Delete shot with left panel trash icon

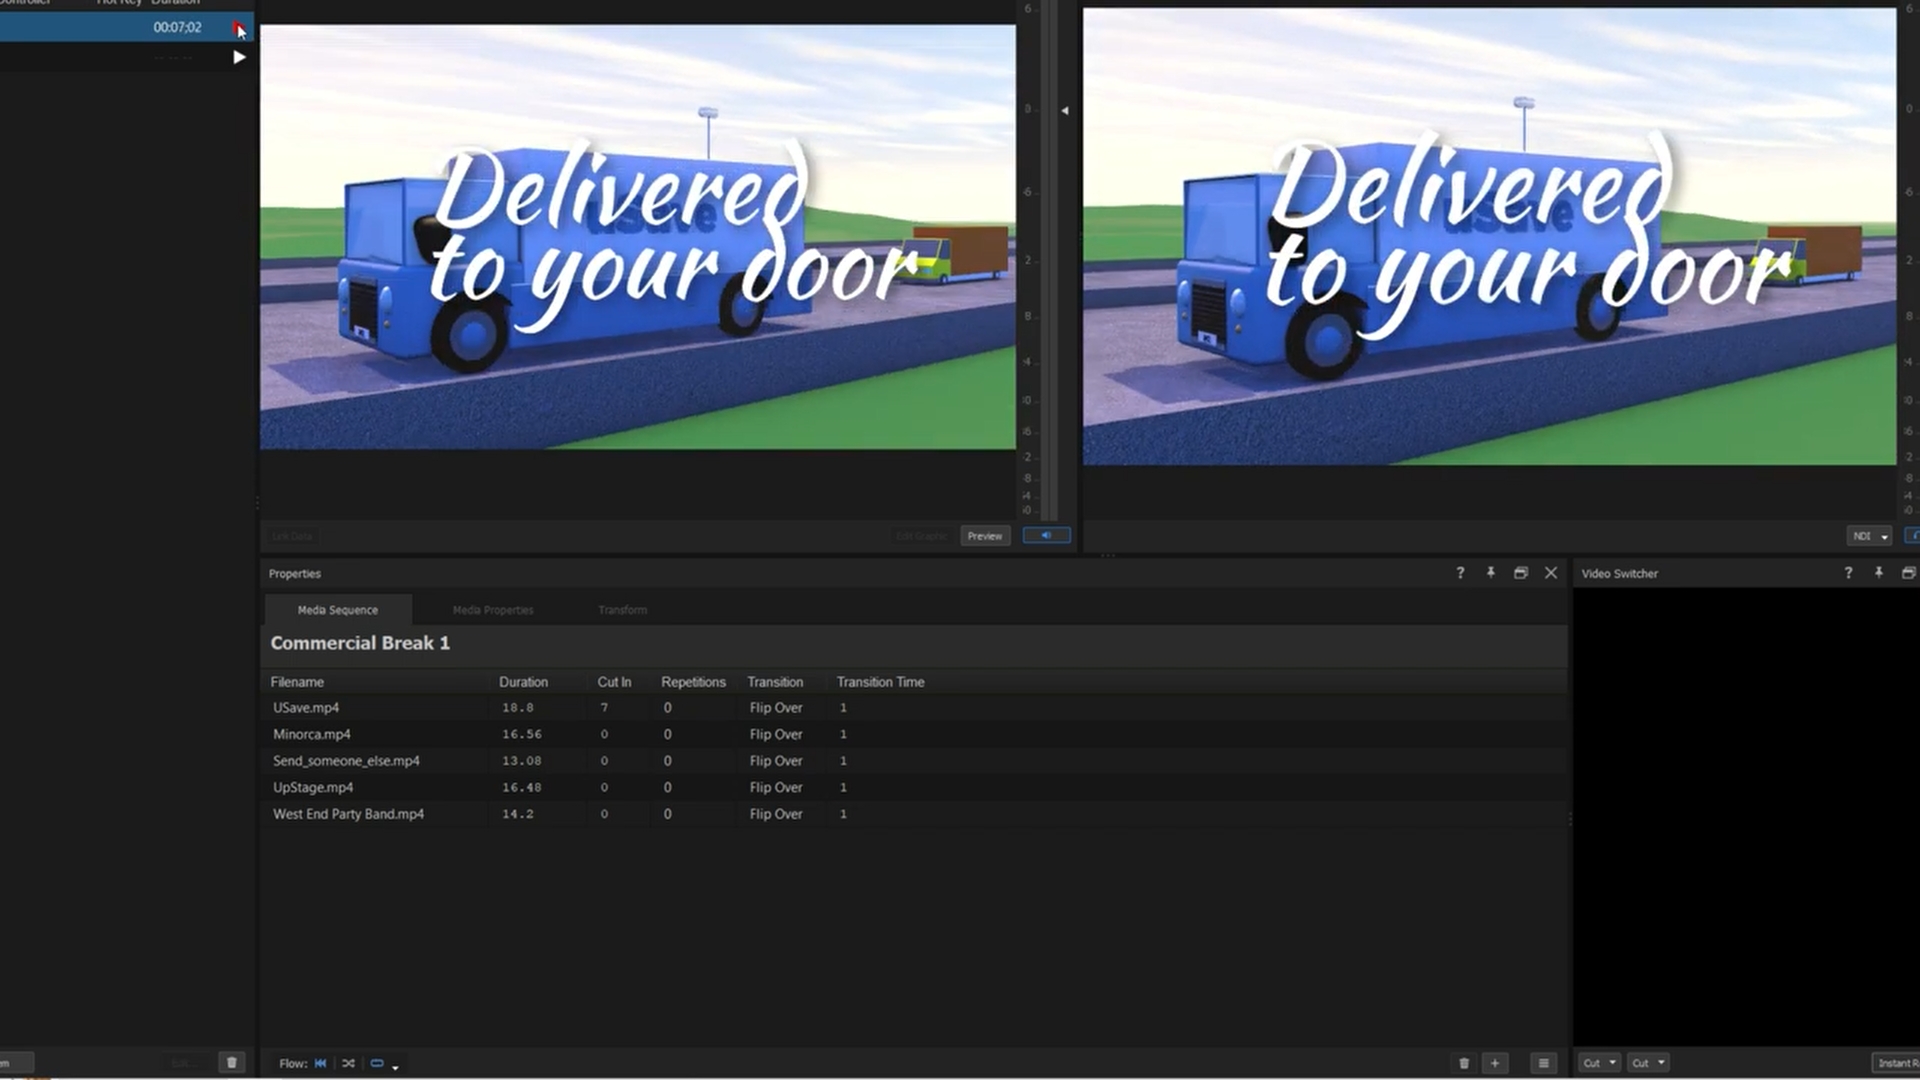click(x=231, y=1062)
